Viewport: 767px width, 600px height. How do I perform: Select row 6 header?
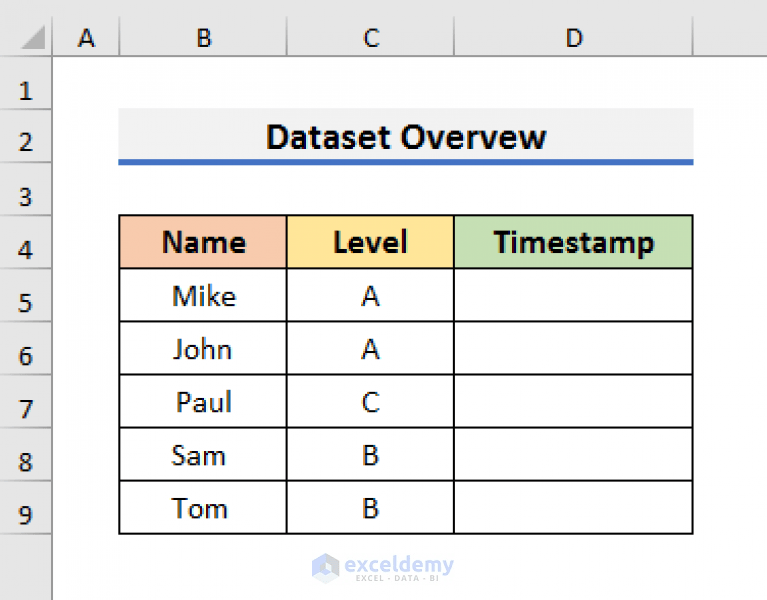(25, 348)
